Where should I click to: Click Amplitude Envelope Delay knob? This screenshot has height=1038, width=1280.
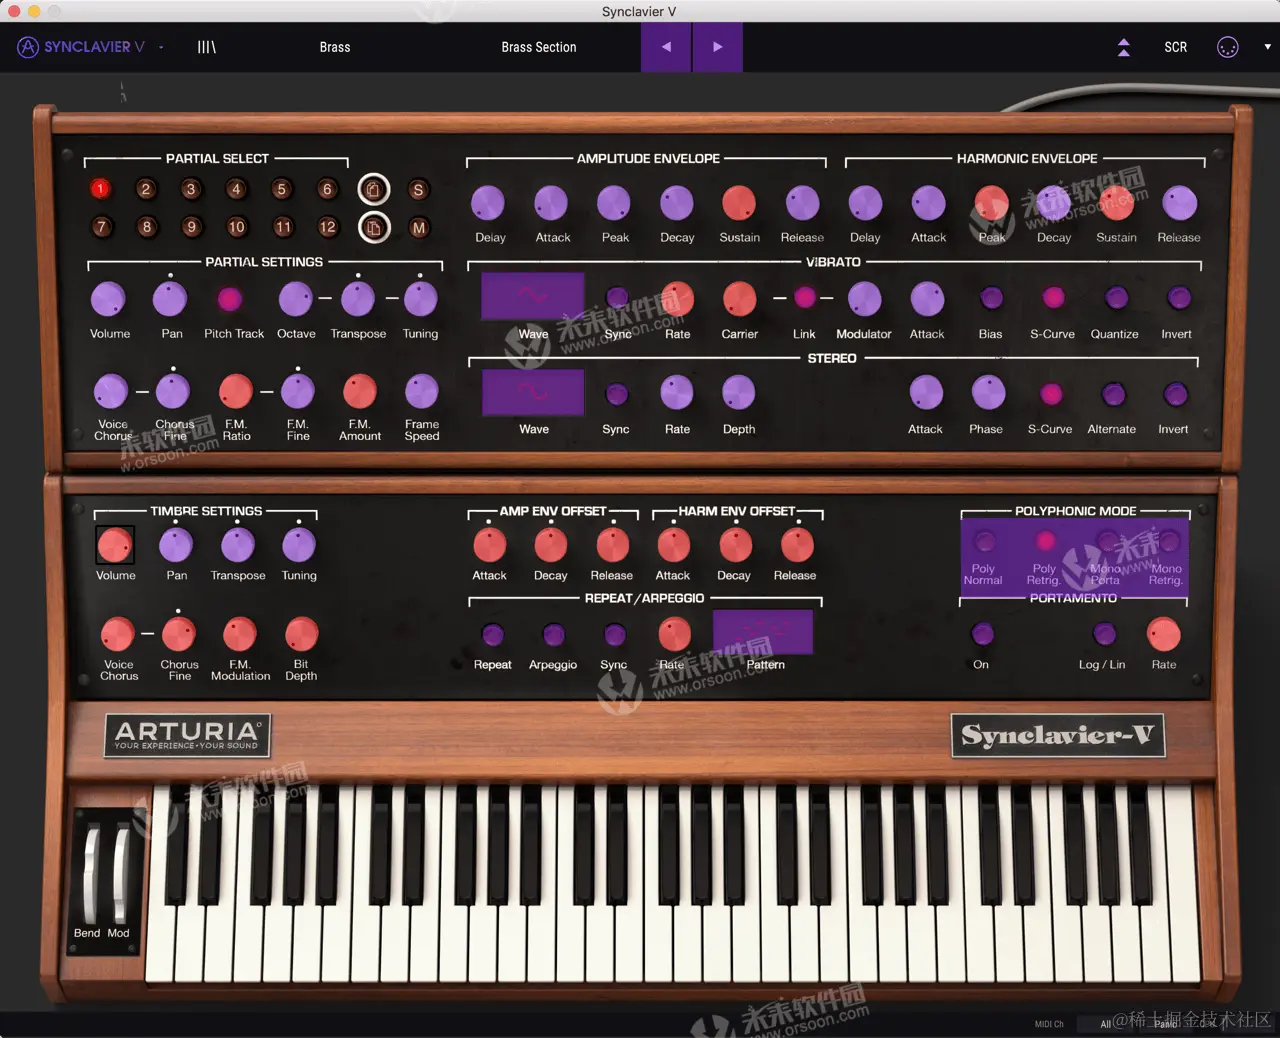[488, 203]
